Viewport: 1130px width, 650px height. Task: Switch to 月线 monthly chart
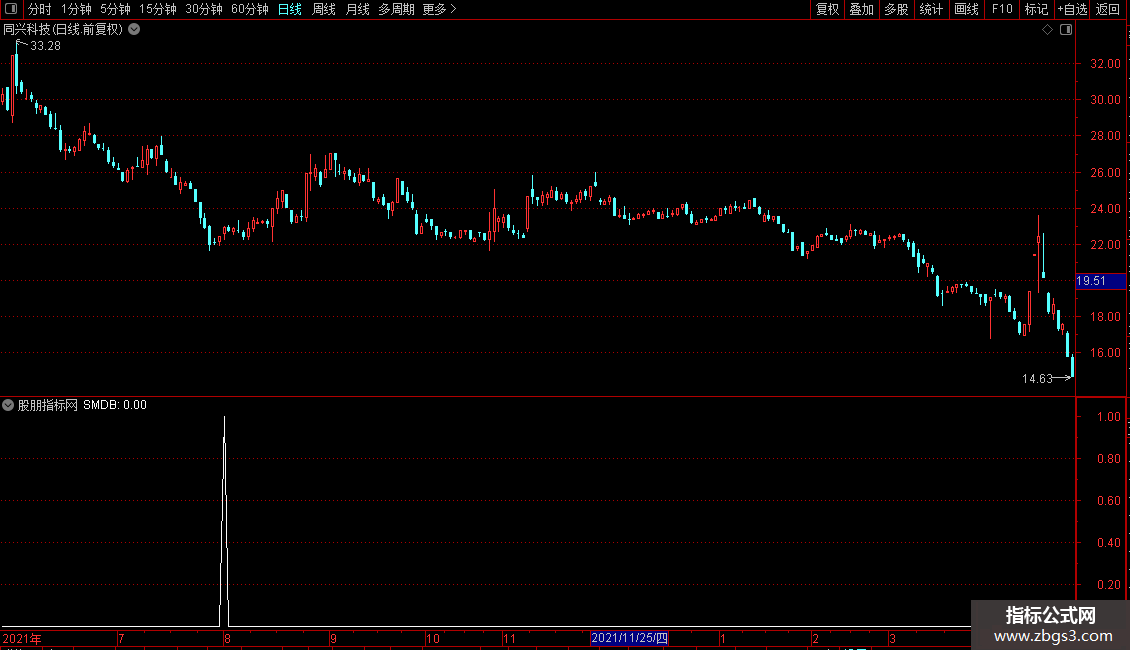tap(357, 9)
